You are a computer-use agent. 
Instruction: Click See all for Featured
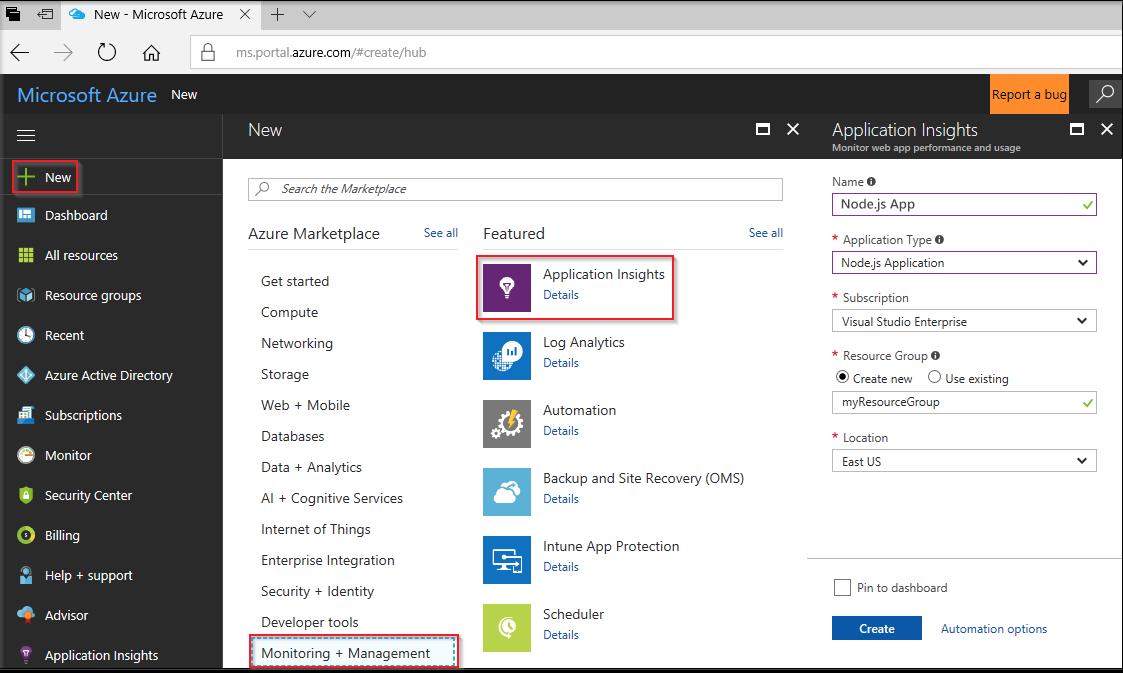tap(766, 233)
